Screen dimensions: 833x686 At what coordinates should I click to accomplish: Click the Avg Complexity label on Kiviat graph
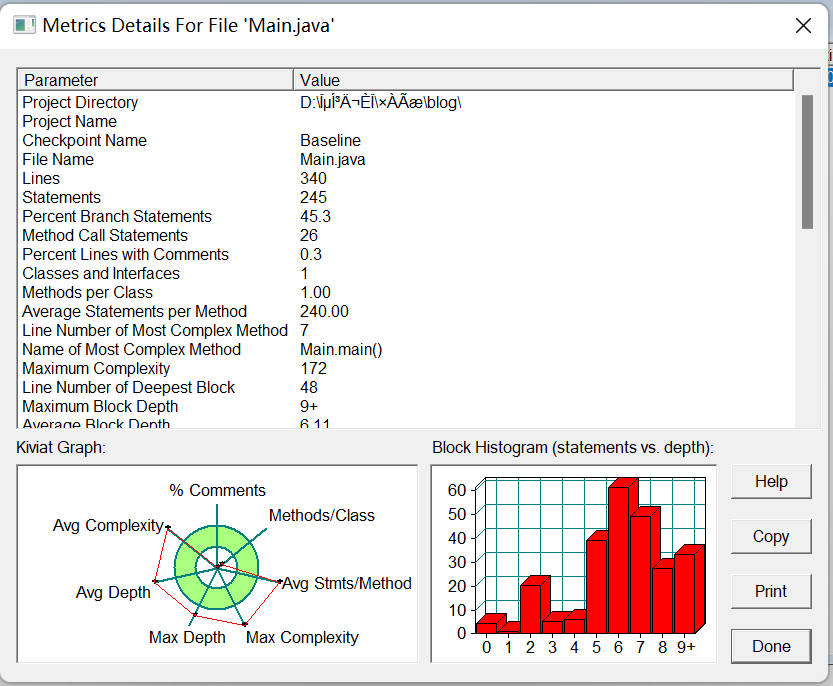coord(108,525)
